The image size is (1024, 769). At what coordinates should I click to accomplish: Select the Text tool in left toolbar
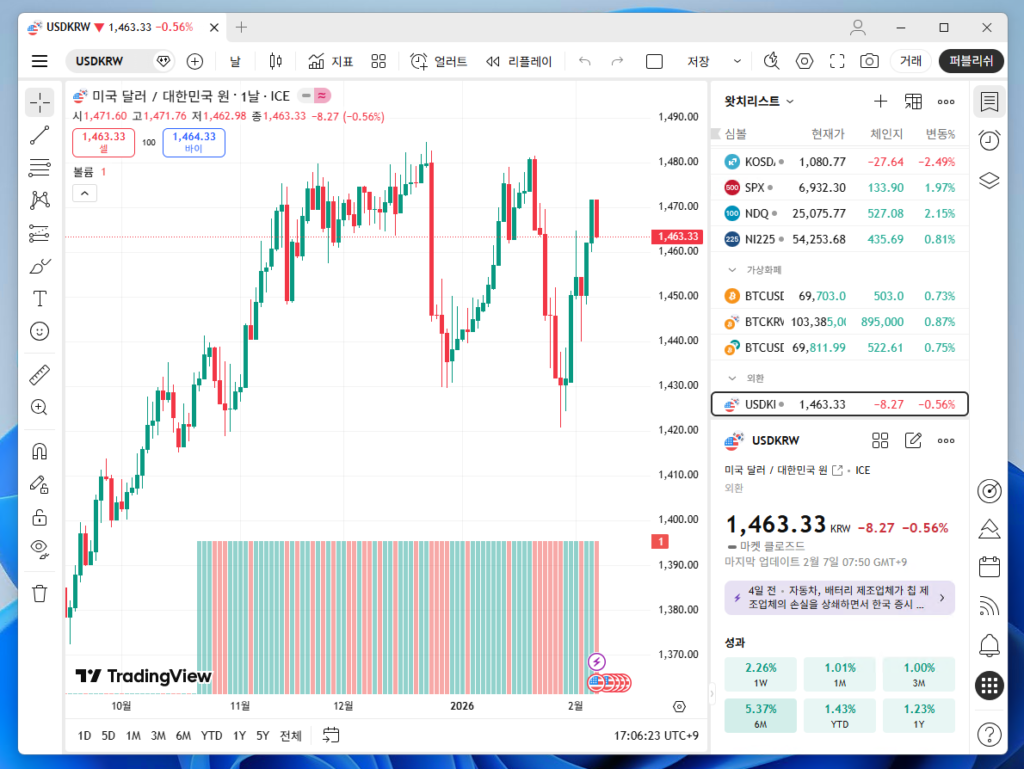click(40, 298)
